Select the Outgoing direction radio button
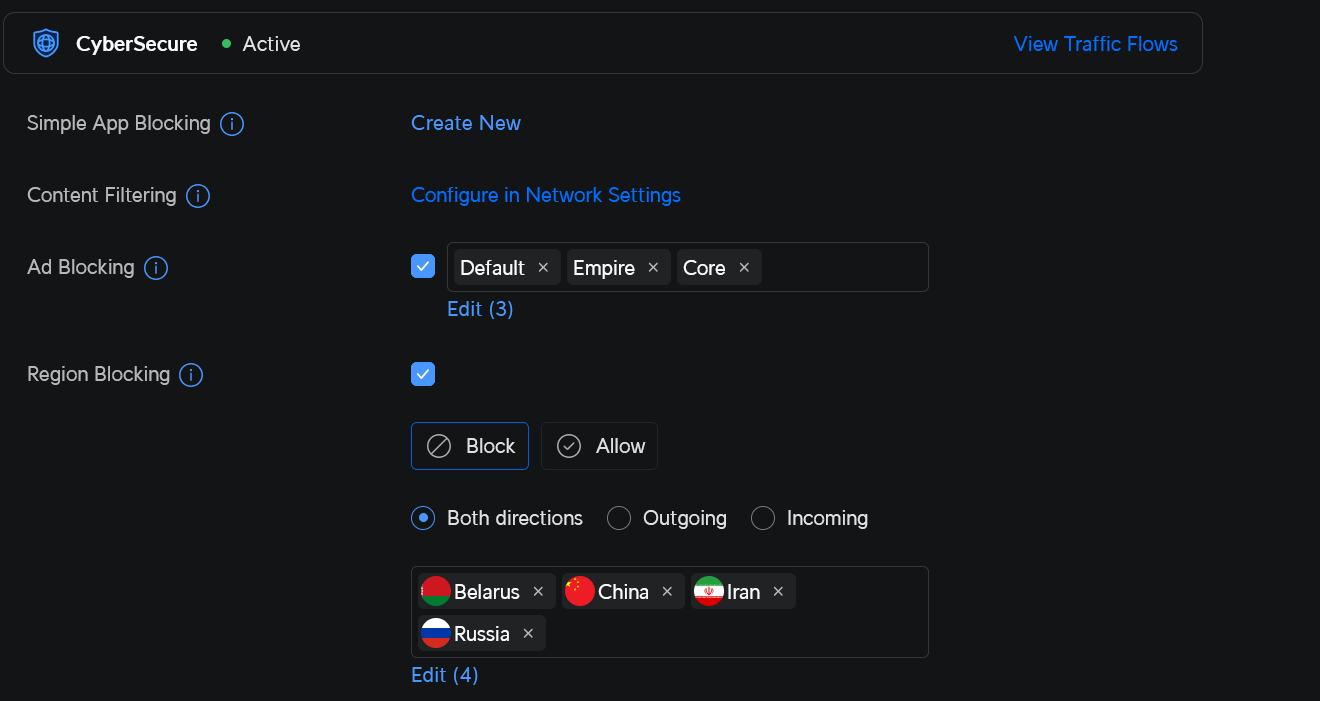Viewport: 1320px width, 701px height. coord(619,518)
